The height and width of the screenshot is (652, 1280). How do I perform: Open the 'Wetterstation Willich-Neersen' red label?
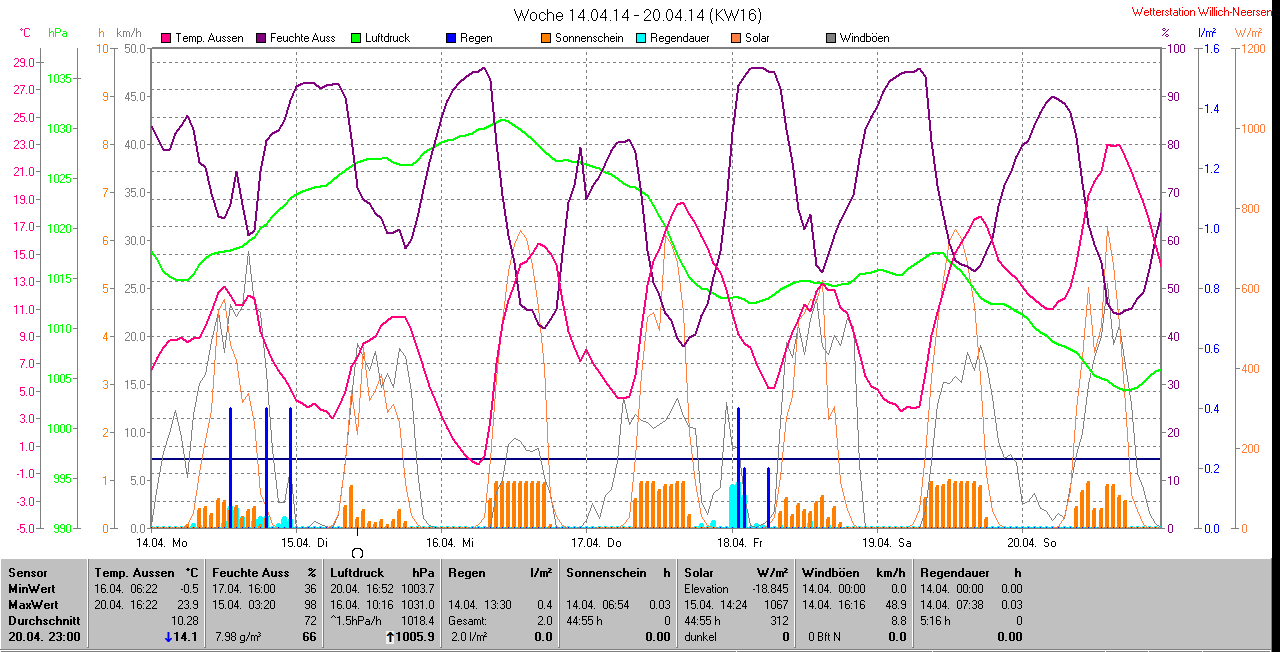pyautogui.click(x=1202, y=12)
